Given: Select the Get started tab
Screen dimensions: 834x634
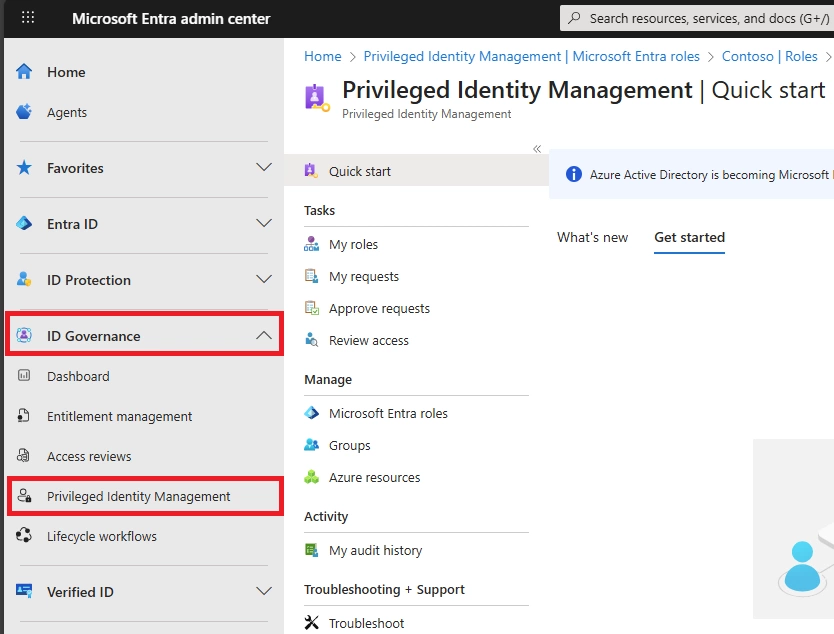Looking at the screenshot, I should pyautogui.click(x=689, y=237).
